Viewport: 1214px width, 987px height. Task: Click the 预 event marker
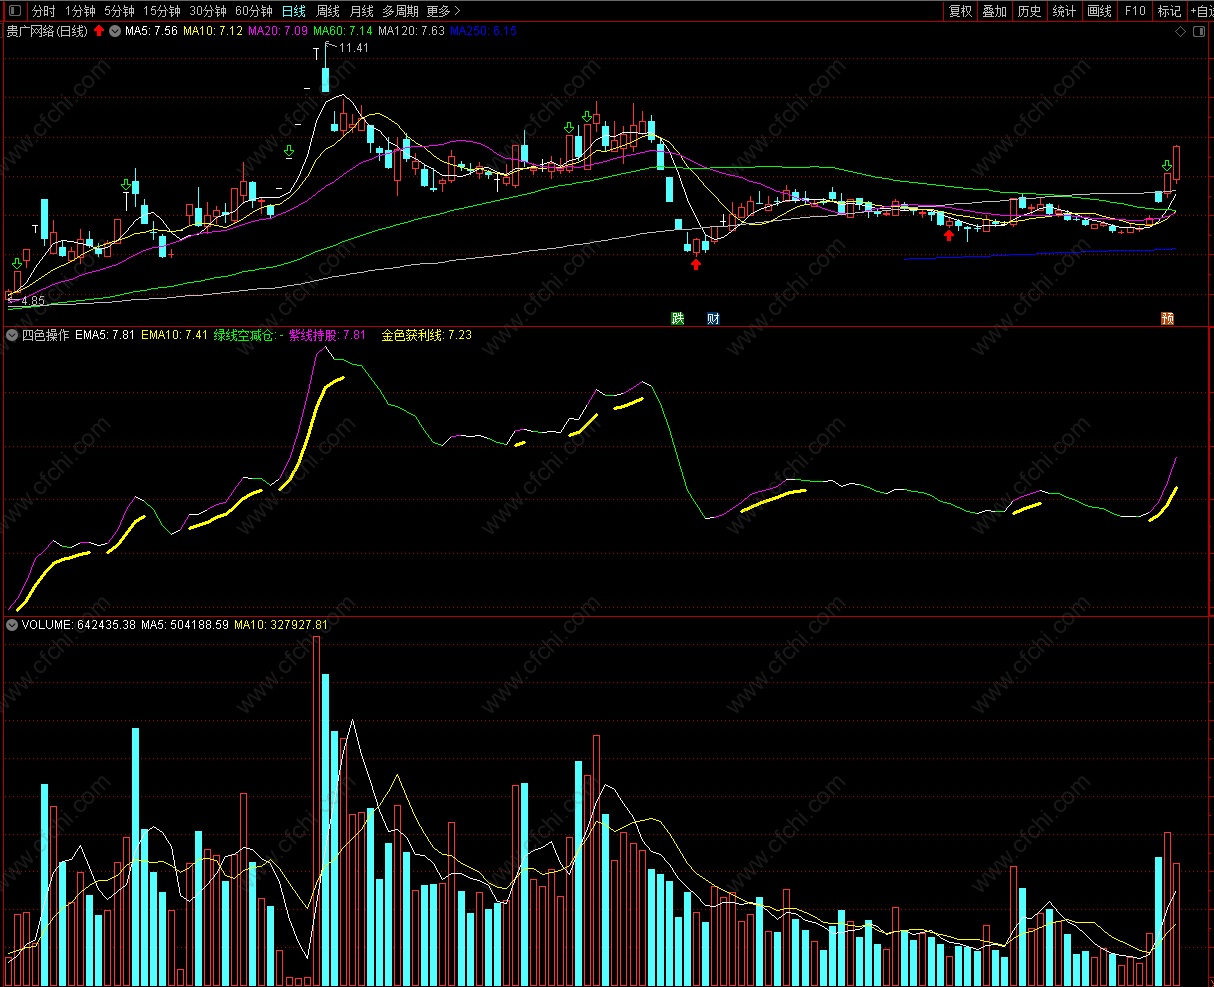tap(1167, 318)
